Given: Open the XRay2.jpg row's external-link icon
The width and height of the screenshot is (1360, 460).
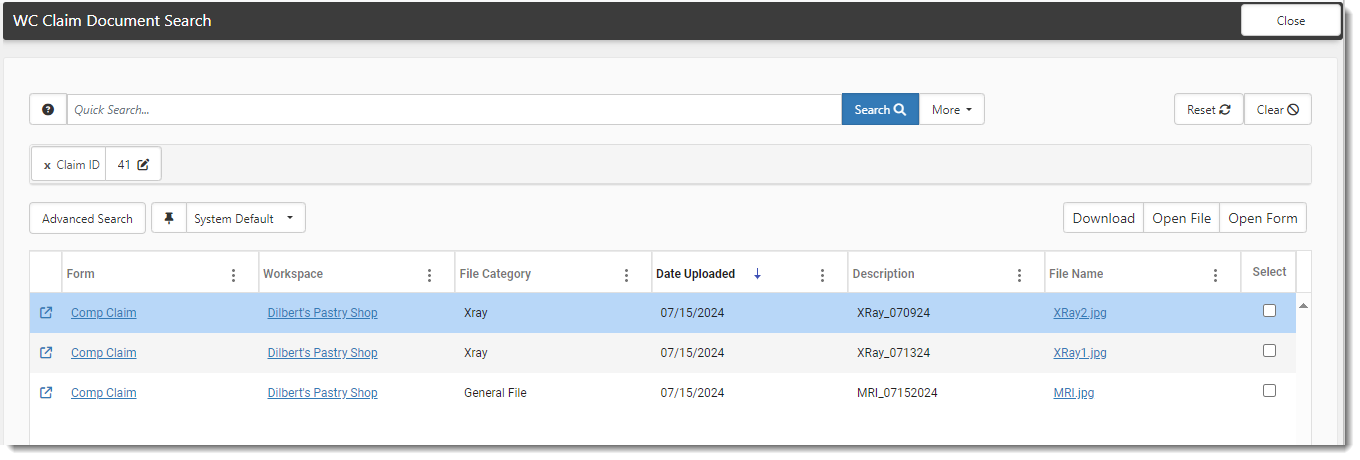Looking at the screenshot, I should [46, 313].
